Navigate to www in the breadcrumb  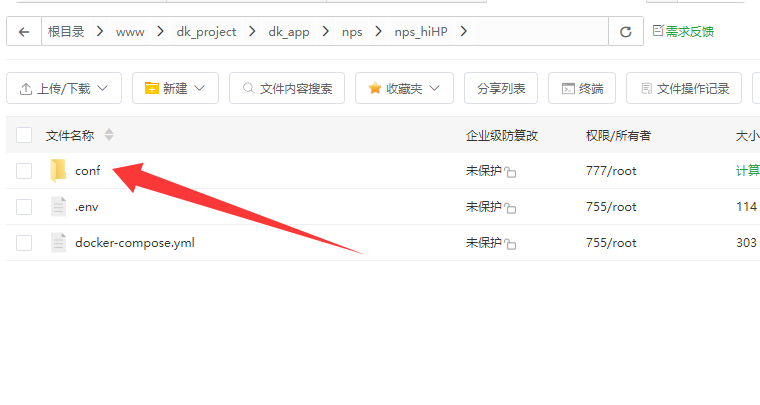130,32
